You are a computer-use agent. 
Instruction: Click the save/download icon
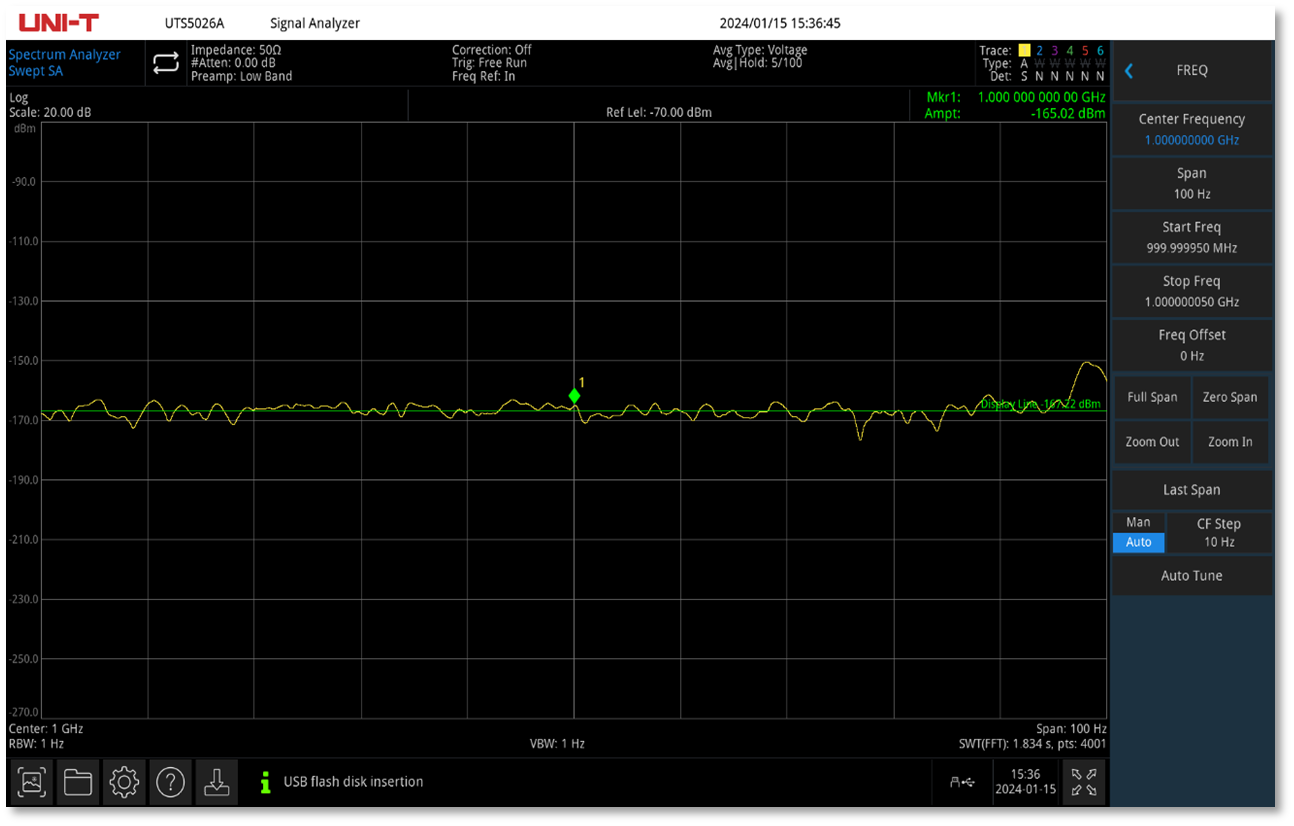tap(216, 782)
